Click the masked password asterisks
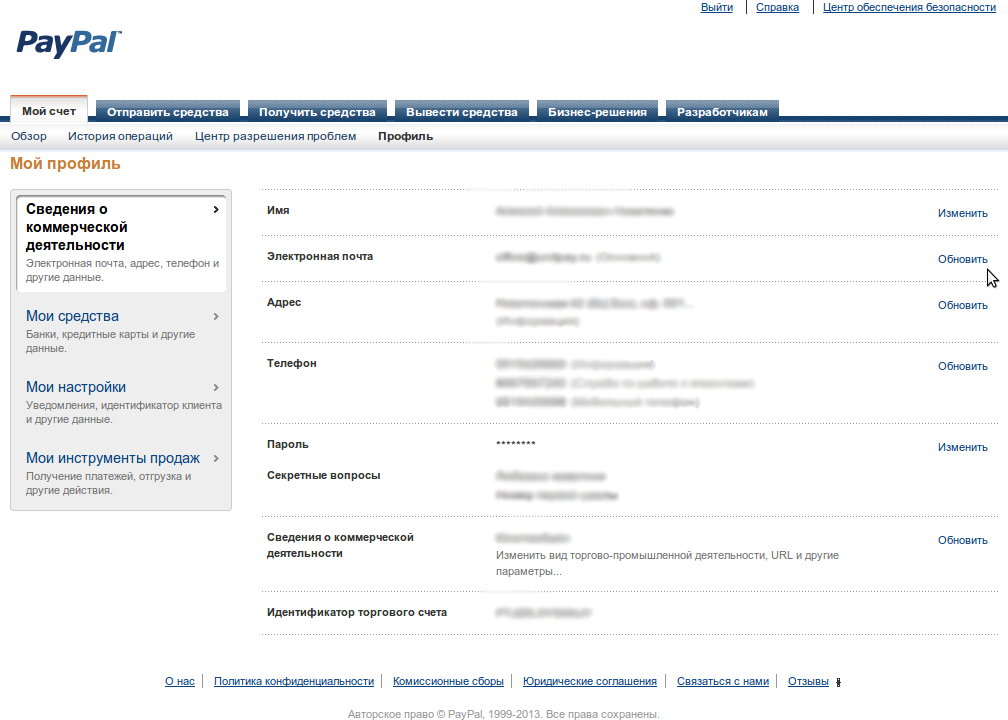This screenshot has width=1008, height=720. [x=516, y=444]
